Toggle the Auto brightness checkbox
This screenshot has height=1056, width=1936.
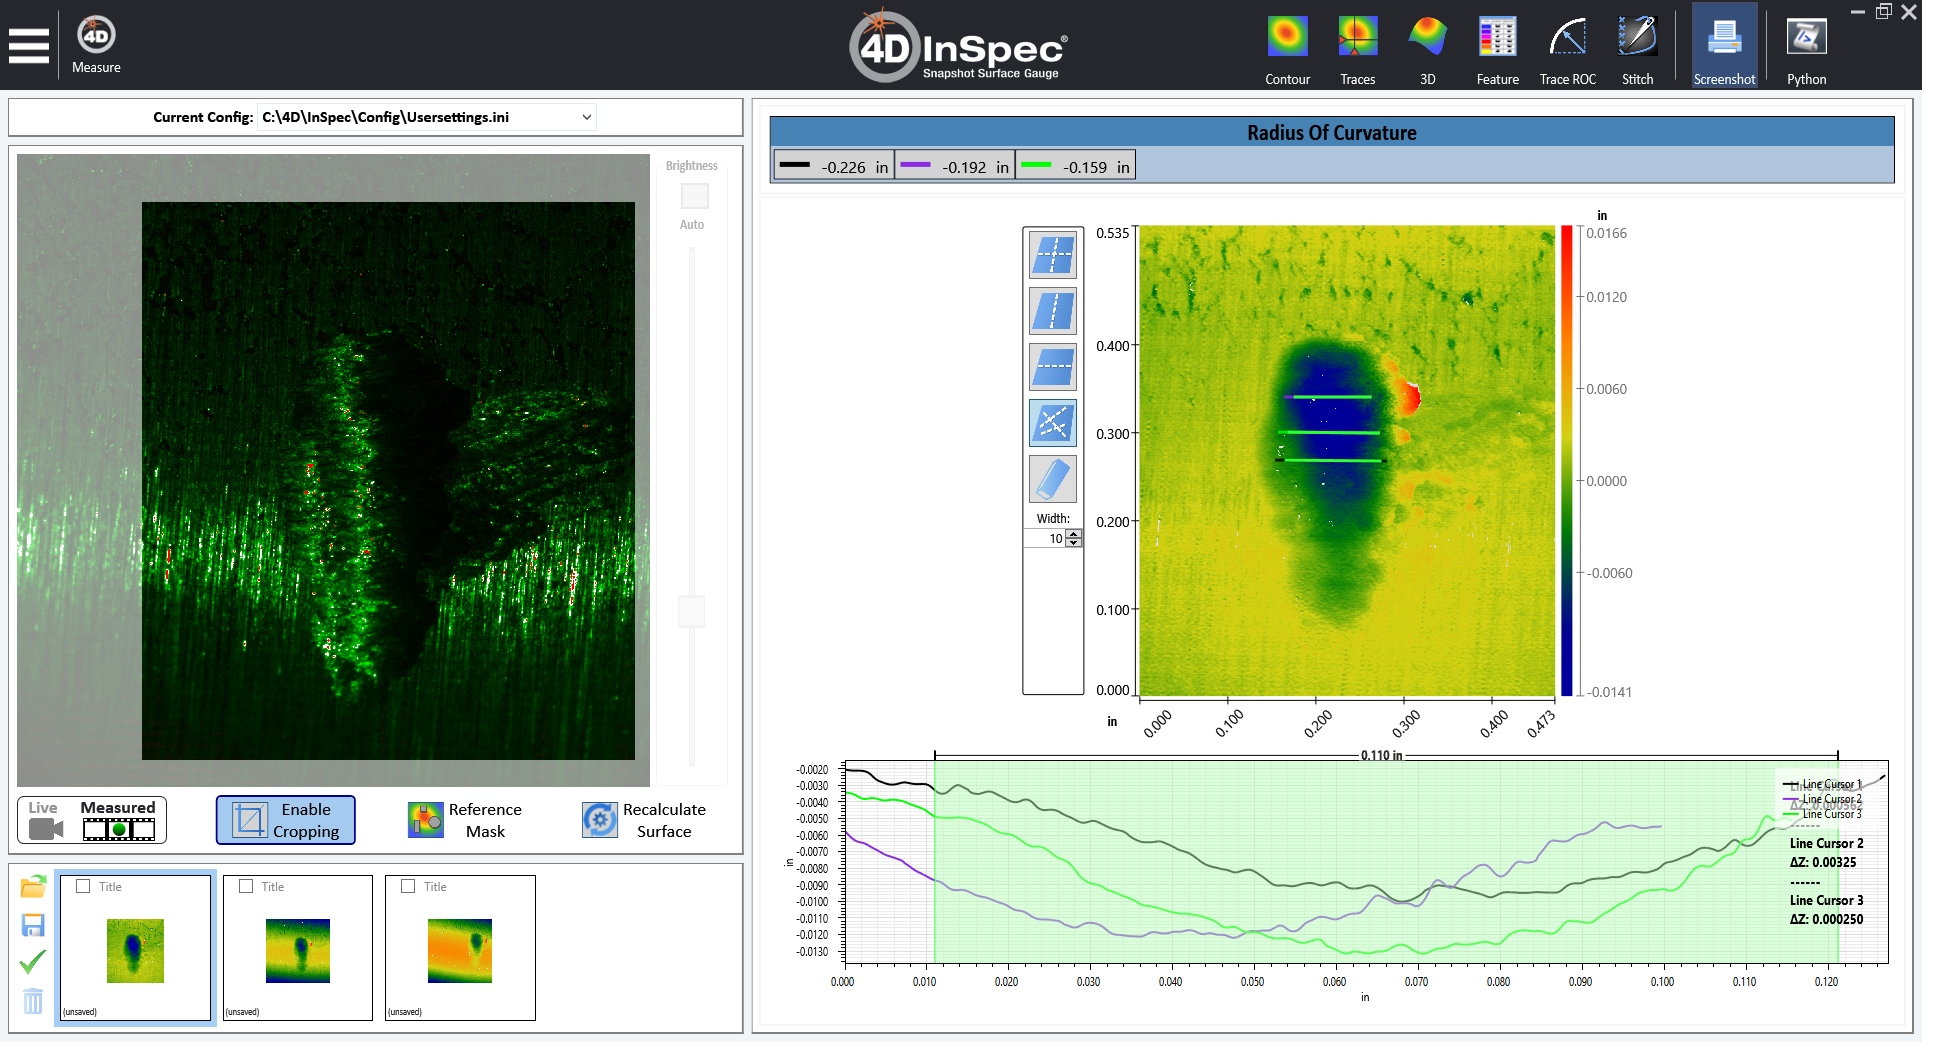694,196
